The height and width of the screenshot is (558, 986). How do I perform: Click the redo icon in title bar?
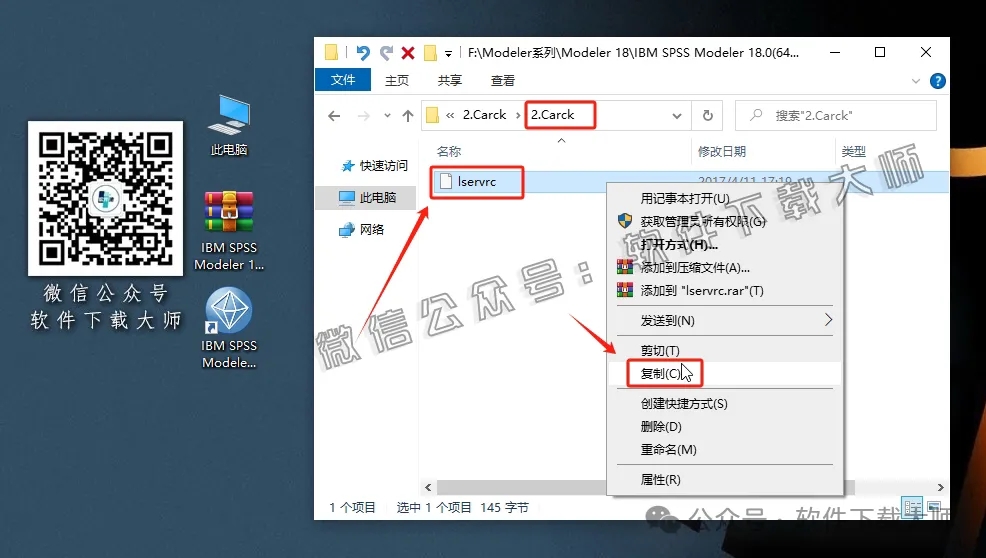[386, 53]
